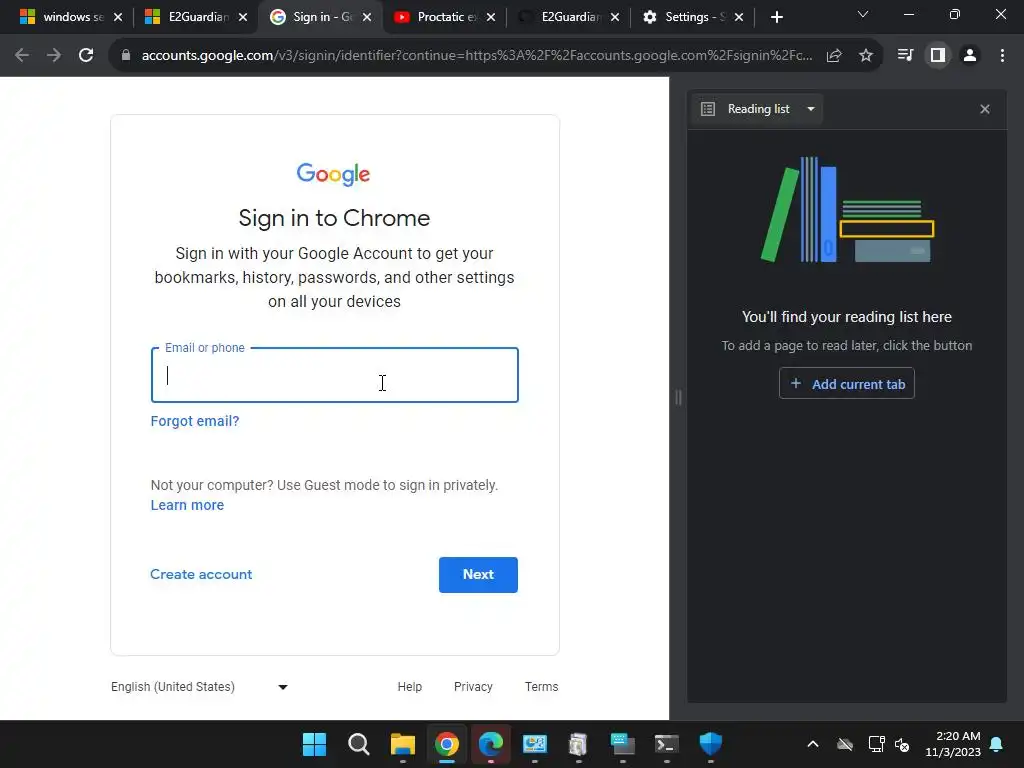Open the Forgot email? link
Viewport: 1024px width, 768px height.
coord(195,421)
